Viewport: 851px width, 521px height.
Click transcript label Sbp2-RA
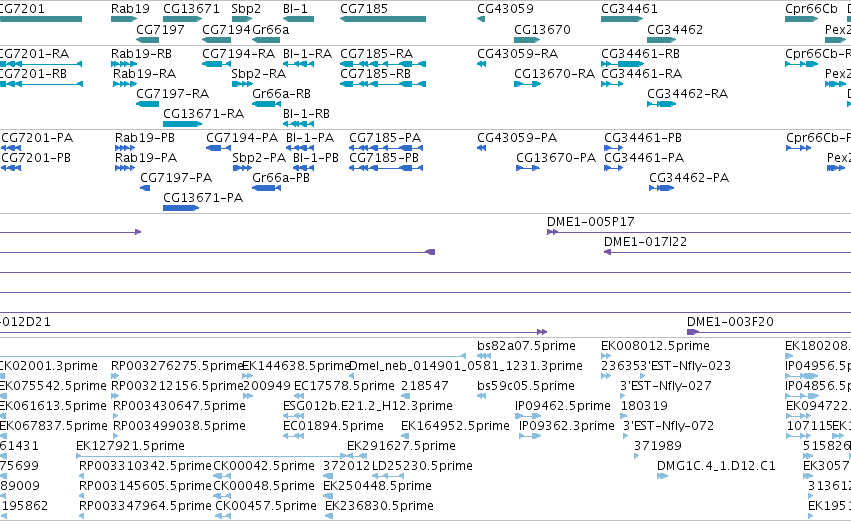(258, 74)
